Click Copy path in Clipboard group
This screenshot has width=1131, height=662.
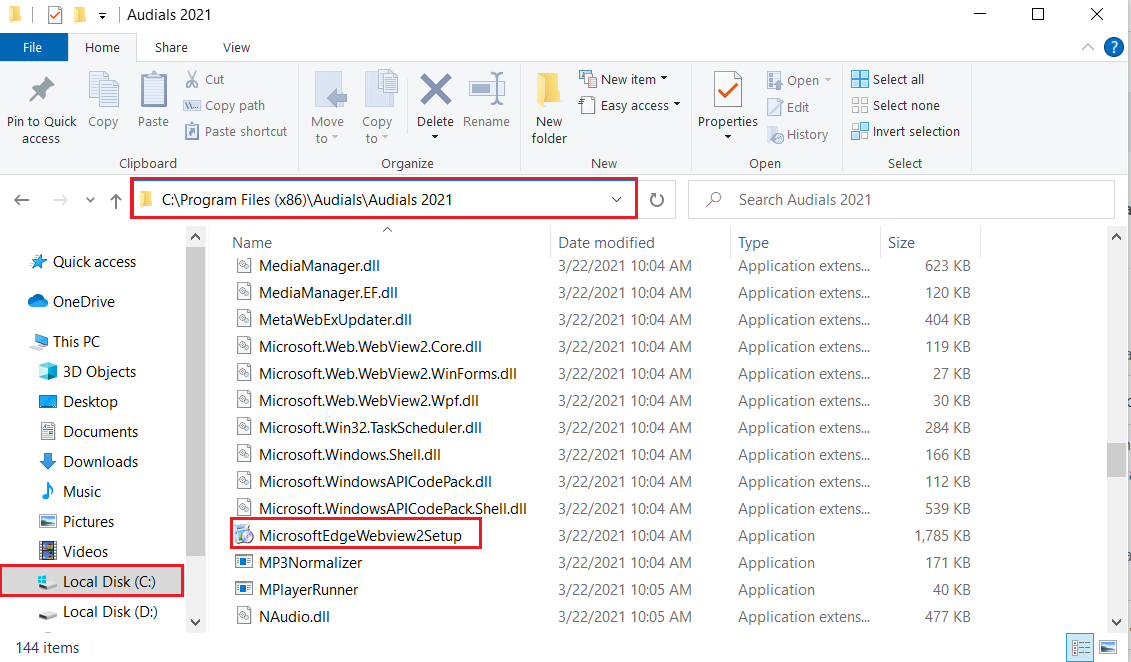(x=225, y=105)
